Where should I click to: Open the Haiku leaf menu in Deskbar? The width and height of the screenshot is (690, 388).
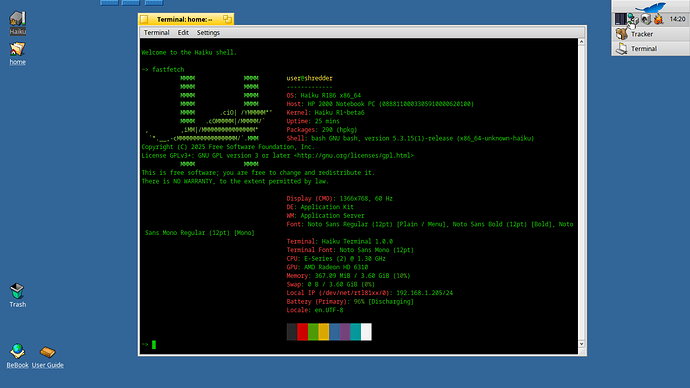650,6
